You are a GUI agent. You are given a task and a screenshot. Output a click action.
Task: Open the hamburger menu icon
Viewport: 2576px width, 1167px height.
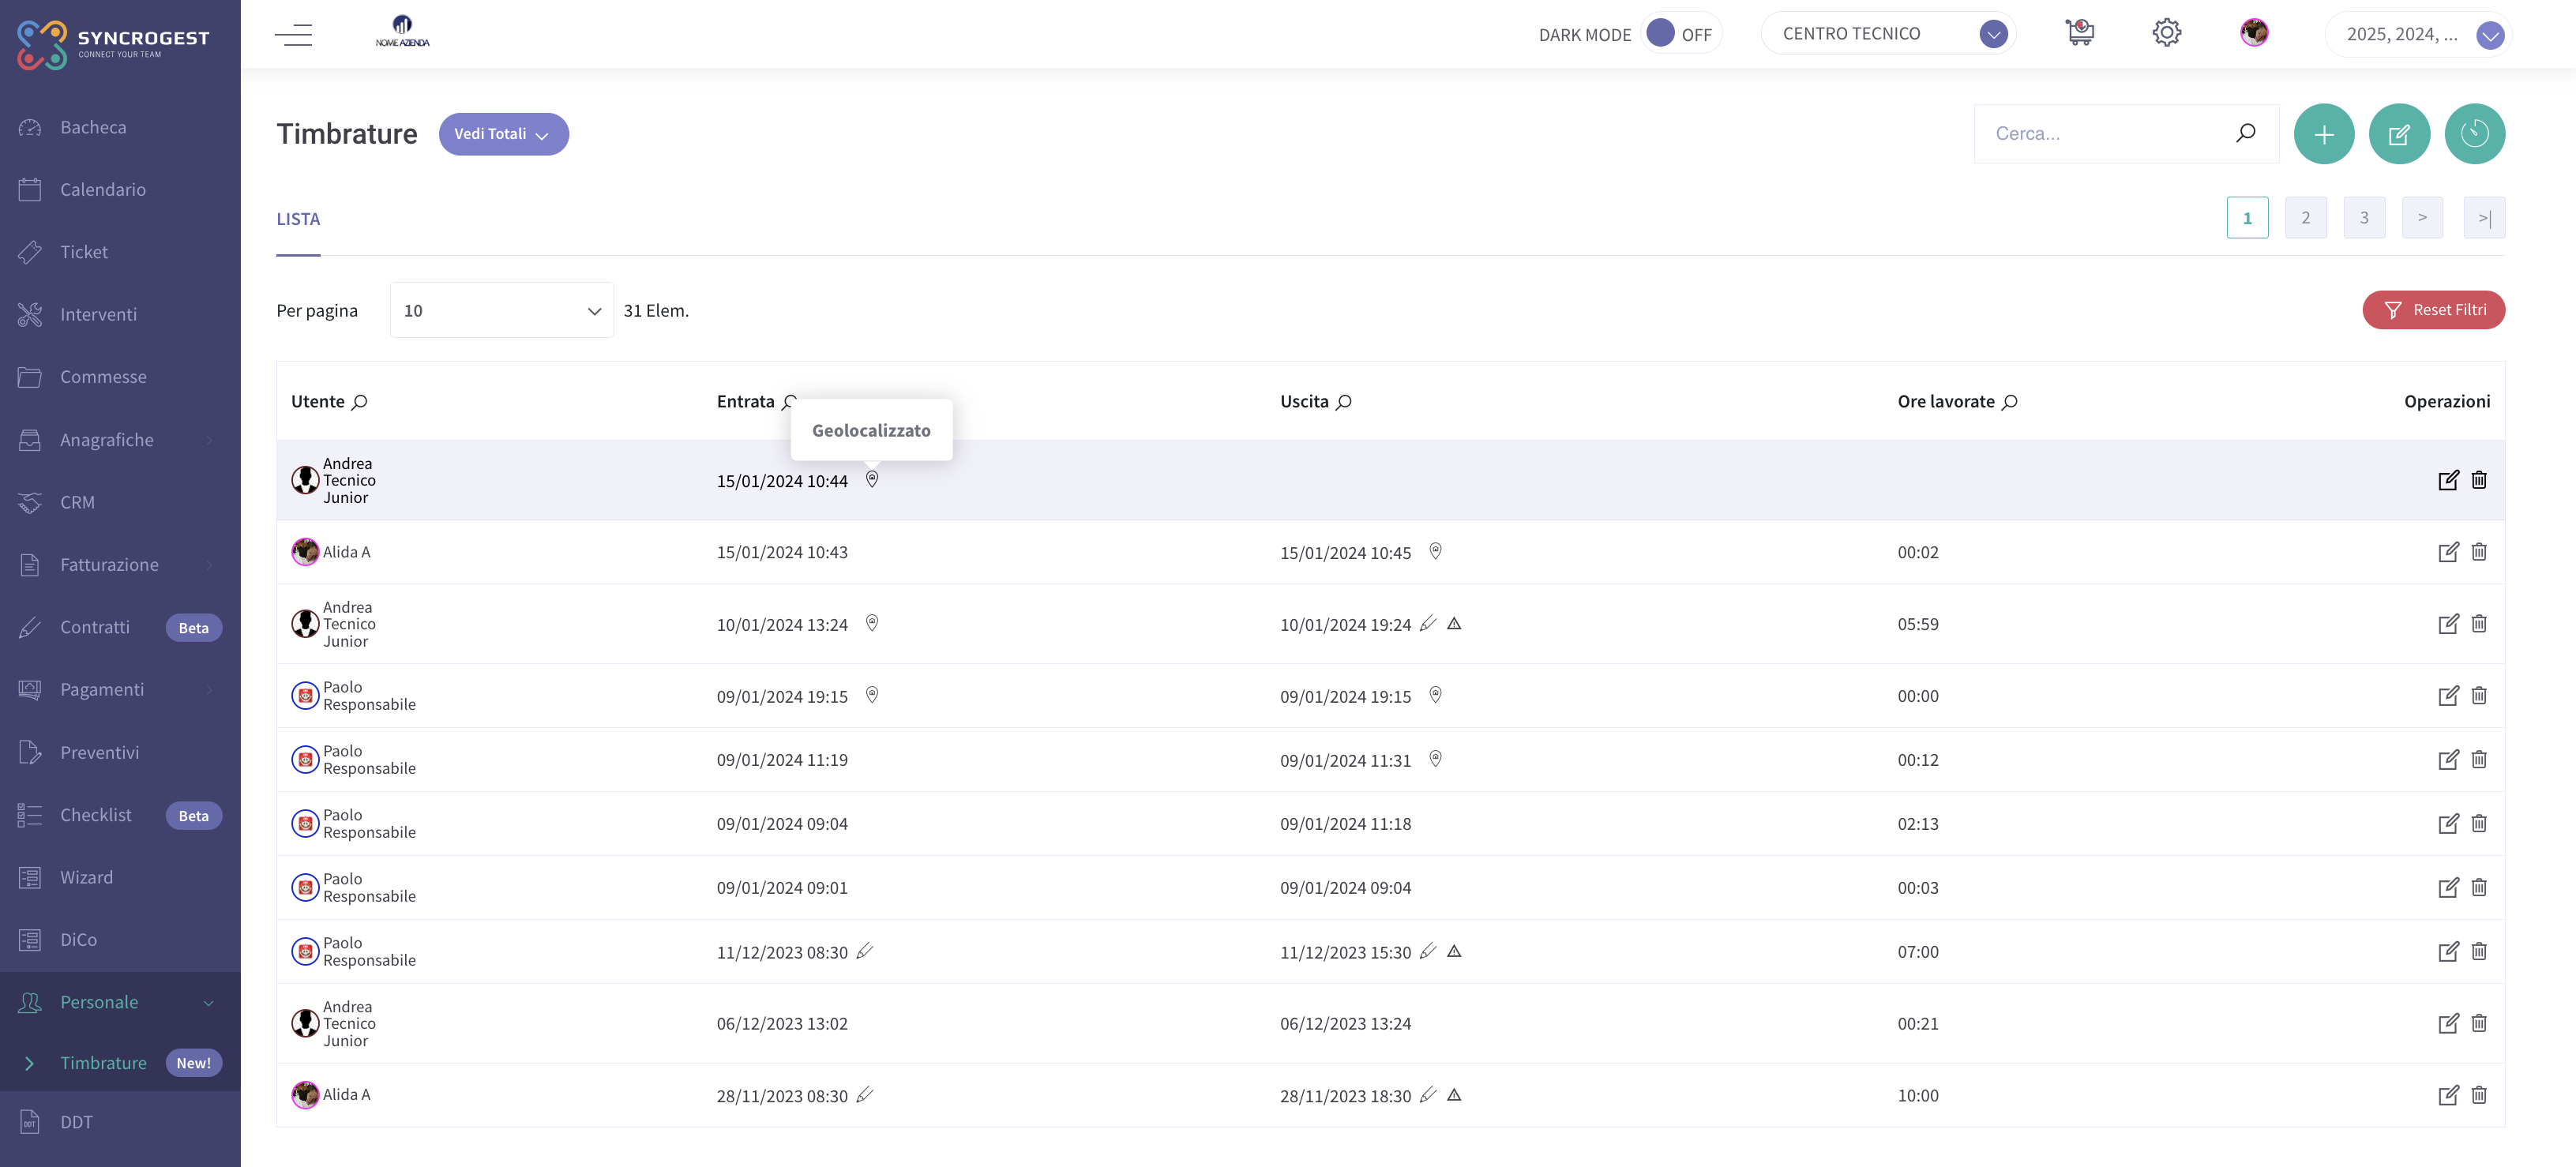click(293, 34)
